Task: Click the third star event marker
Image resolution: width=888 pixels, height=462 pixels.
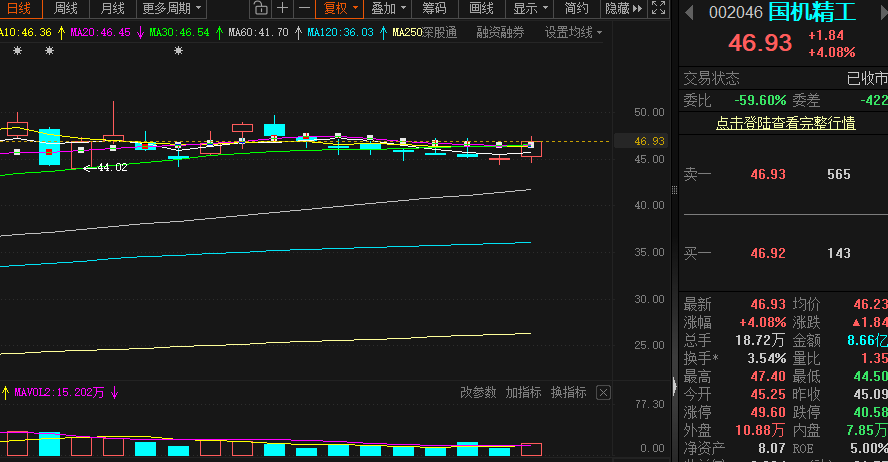Action: coord(178,51)
